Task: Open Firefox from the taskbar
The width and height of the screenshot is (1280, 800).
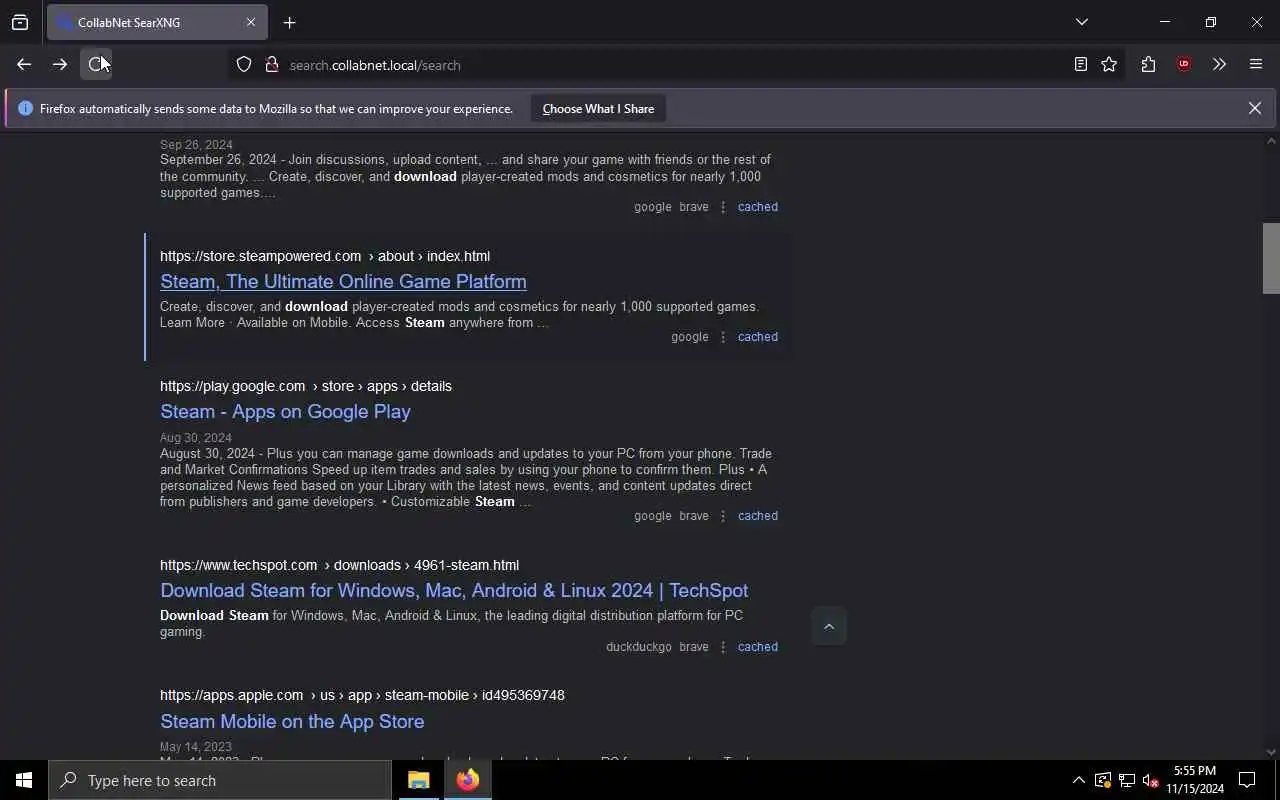Action: [467, 780]
